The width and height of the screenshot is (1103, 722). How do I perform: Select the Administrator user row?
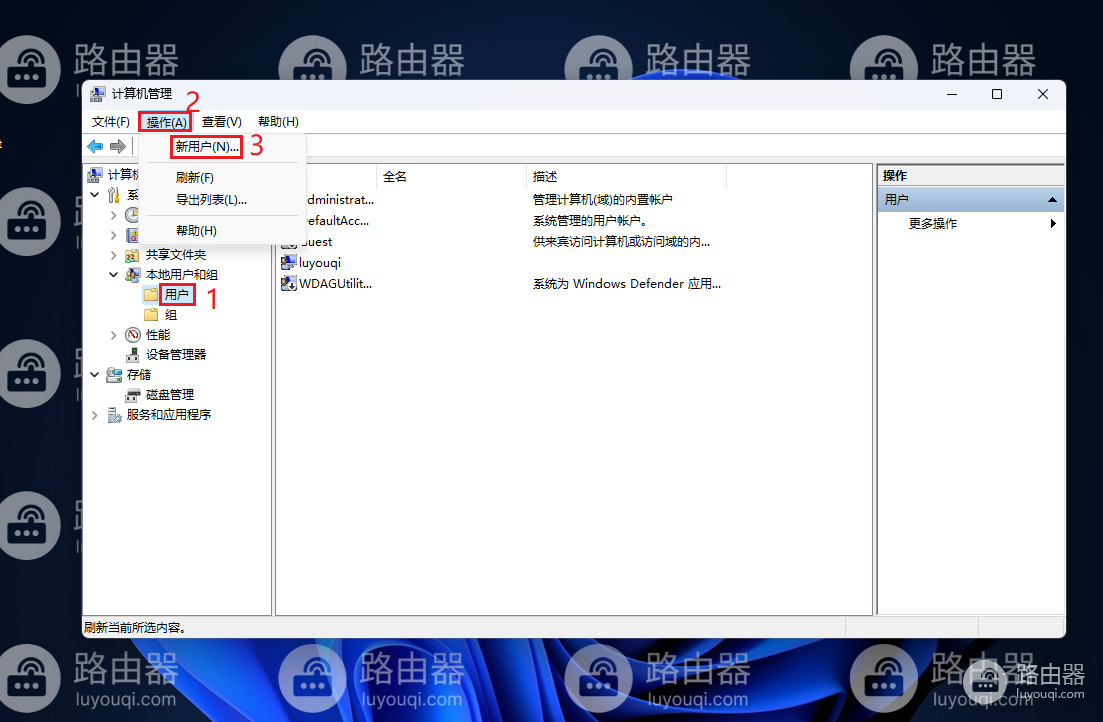tap(340, 200)
